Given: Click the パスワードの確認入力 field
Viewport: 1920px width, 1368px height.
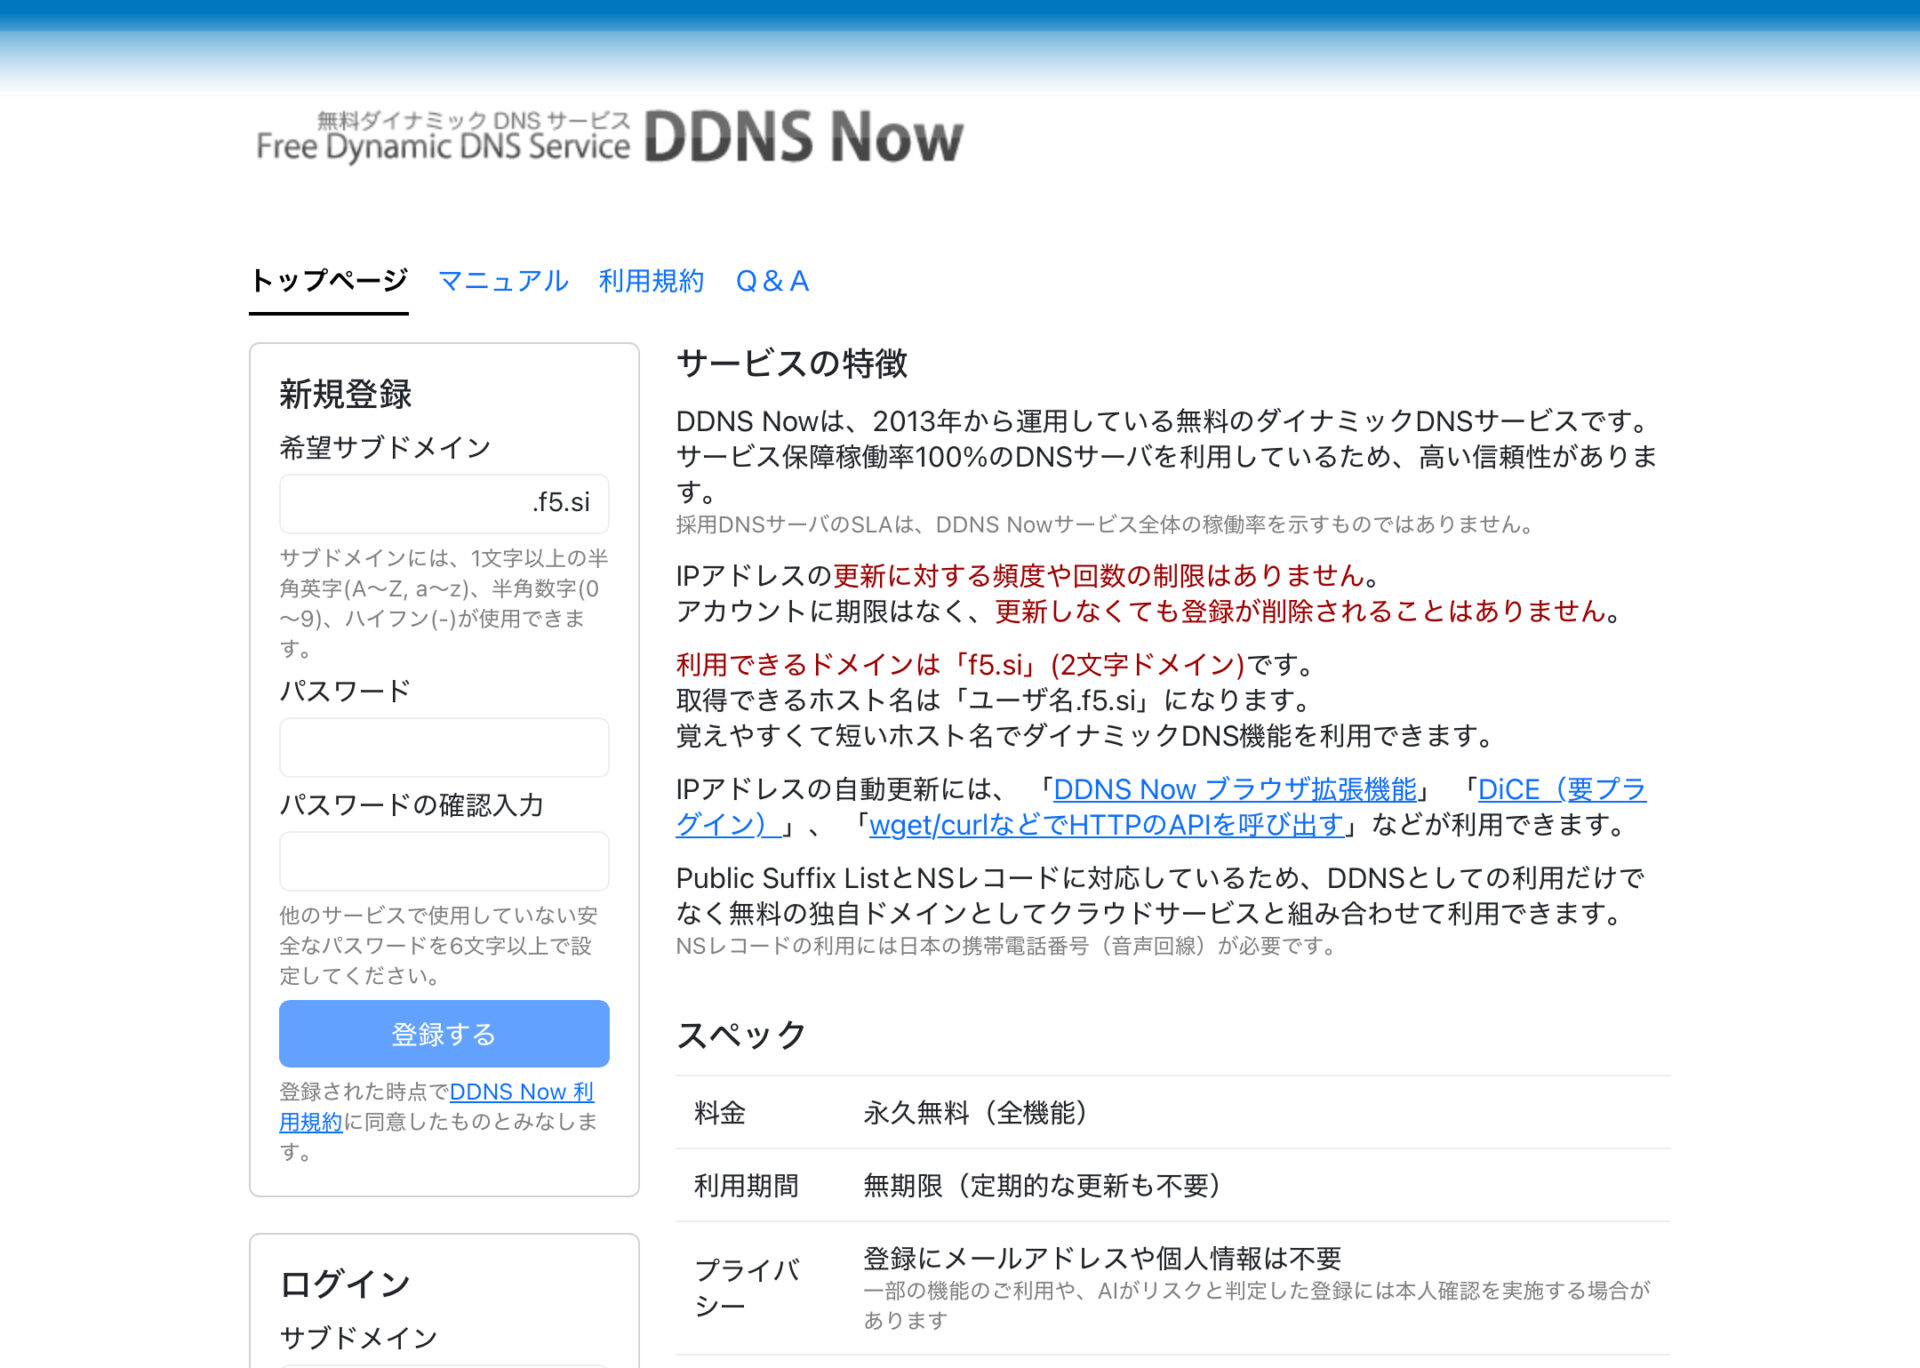Looking at the screenshot, I should pyautogui.click(x=444, y=861).
